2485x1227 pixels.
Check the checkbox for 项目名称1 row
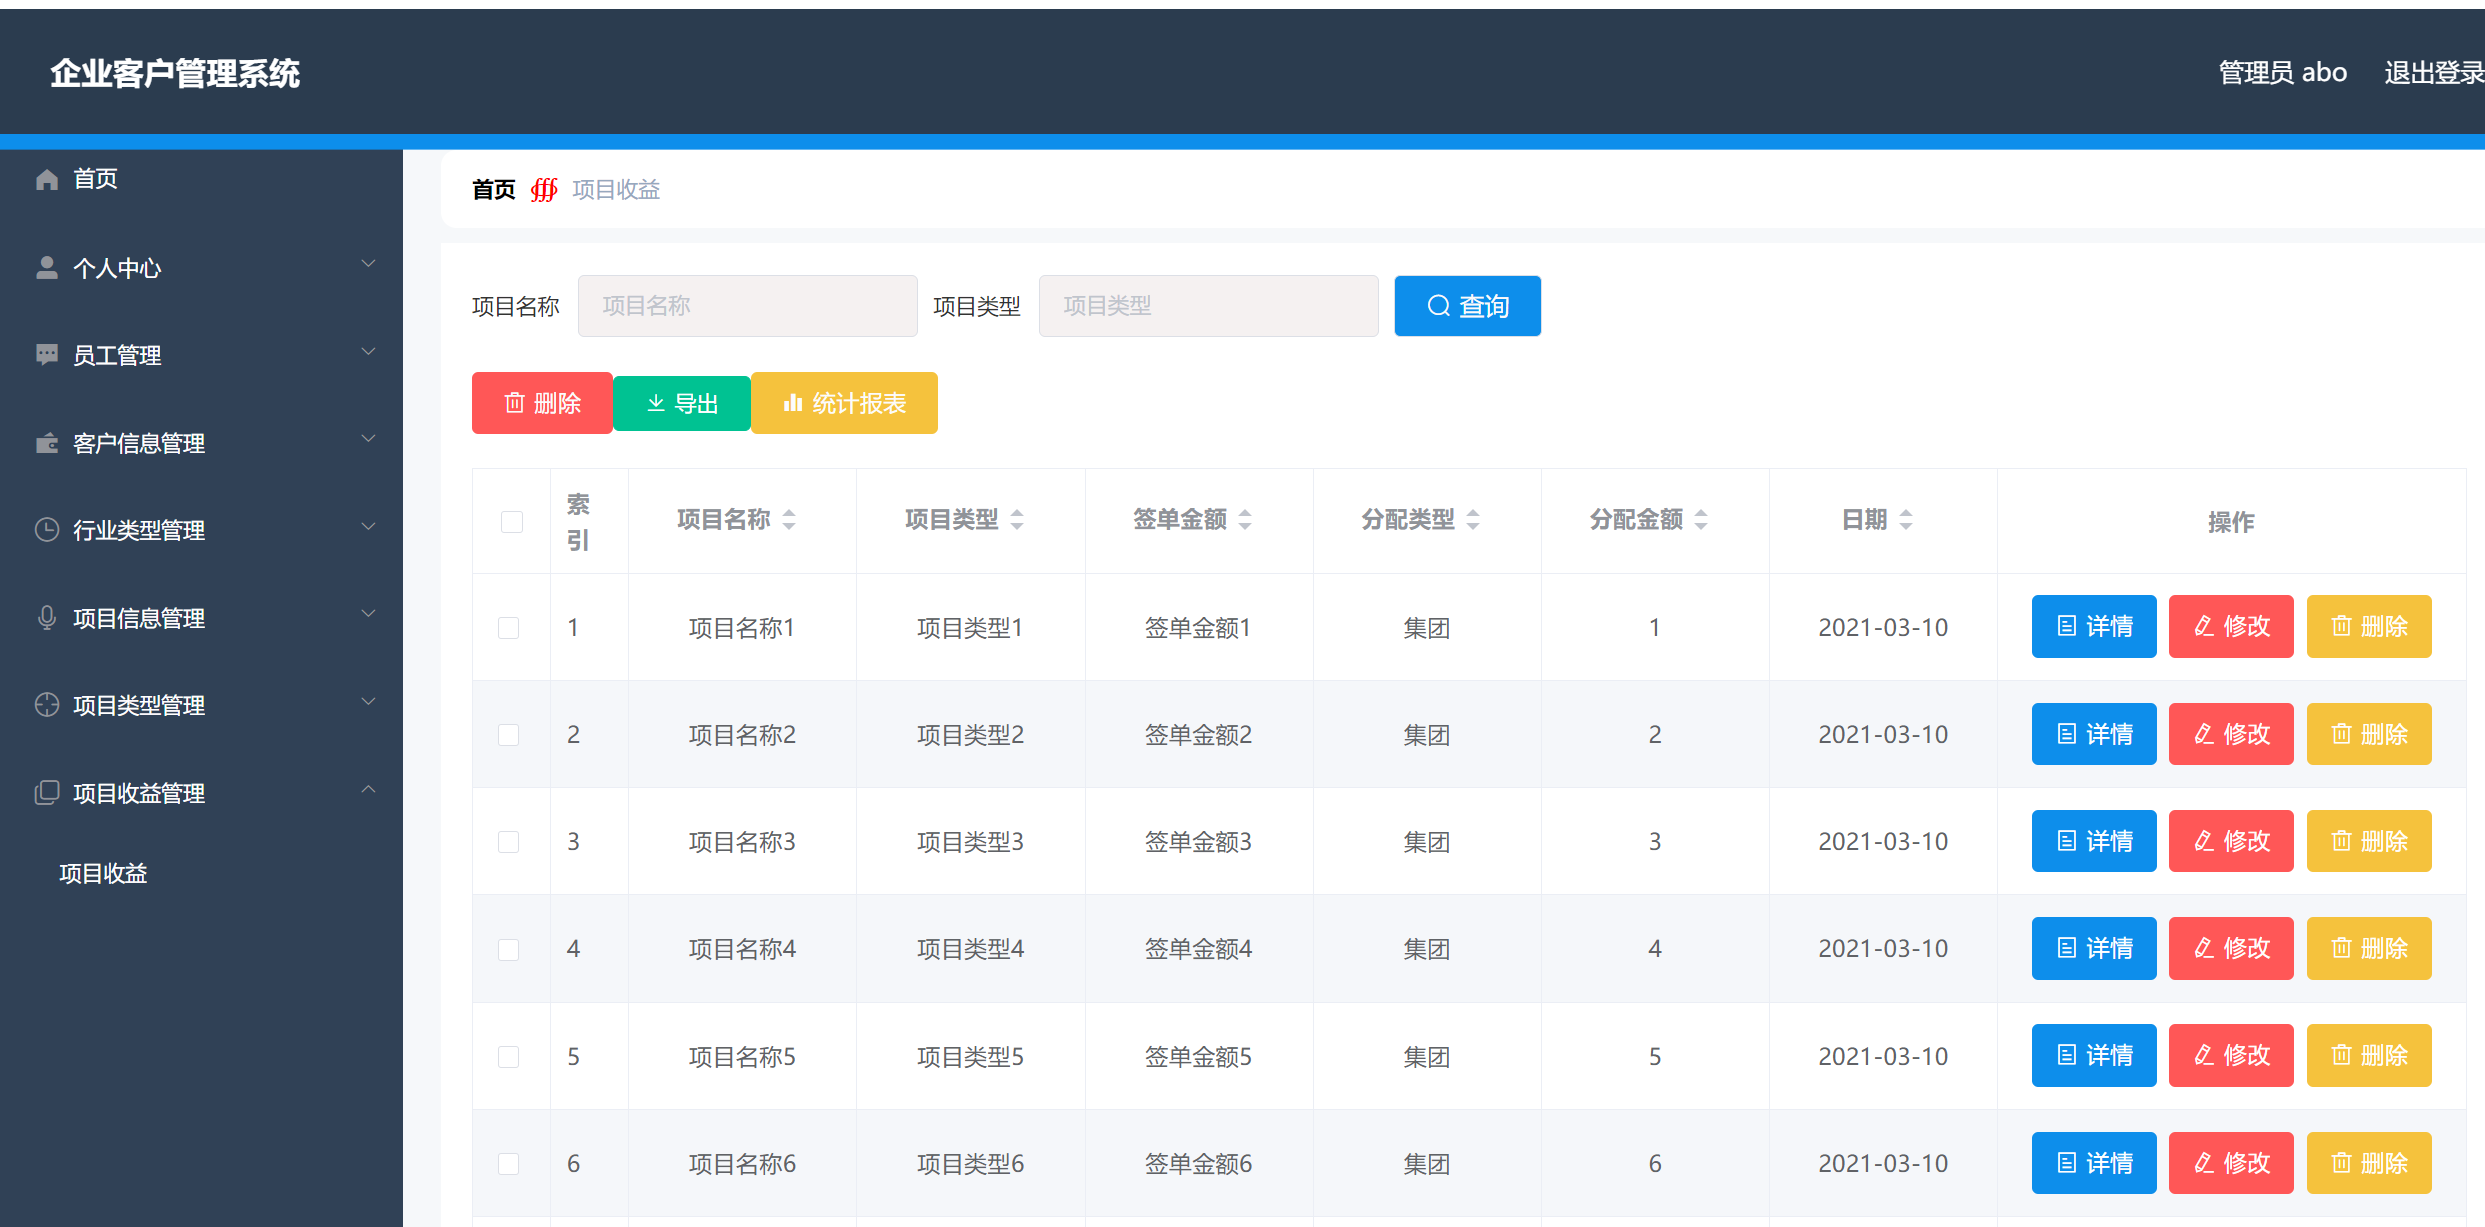pyautogui.click(x=507, y=627)
